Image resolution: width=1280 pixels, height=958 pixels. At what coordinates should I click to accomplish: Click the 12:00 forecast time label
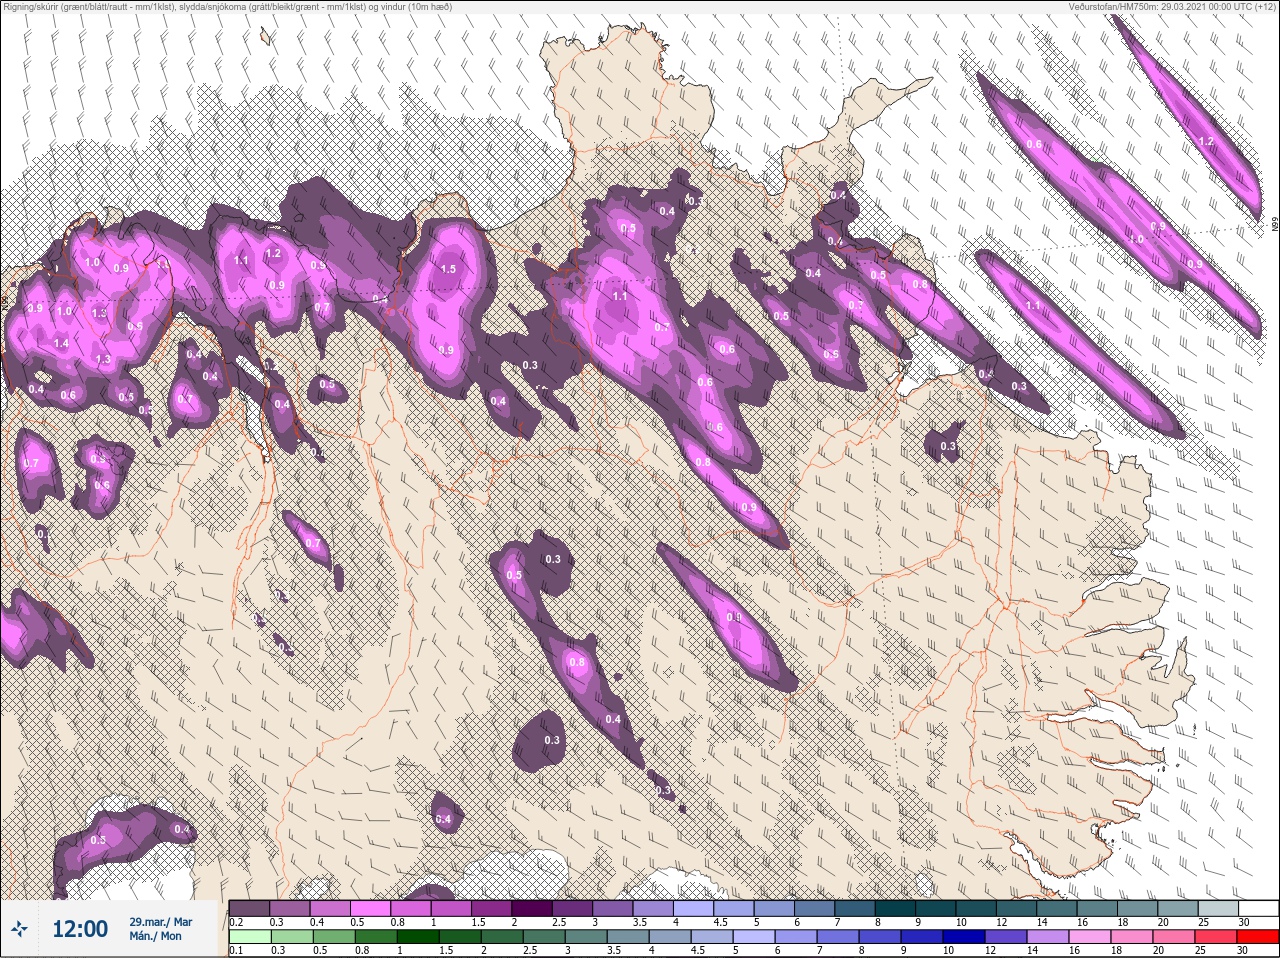click(x=80, y=929)
